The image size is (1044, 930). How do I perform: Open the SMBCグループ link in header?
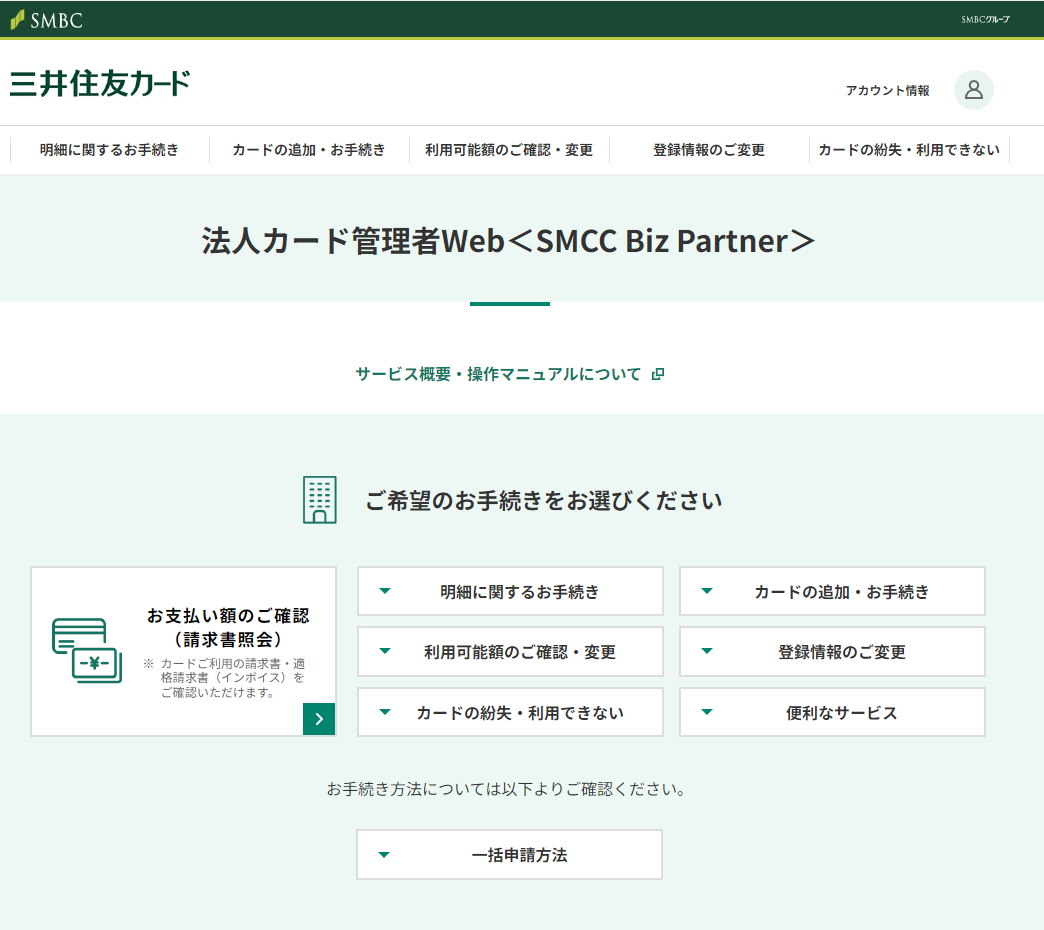(x=985, y=20)
